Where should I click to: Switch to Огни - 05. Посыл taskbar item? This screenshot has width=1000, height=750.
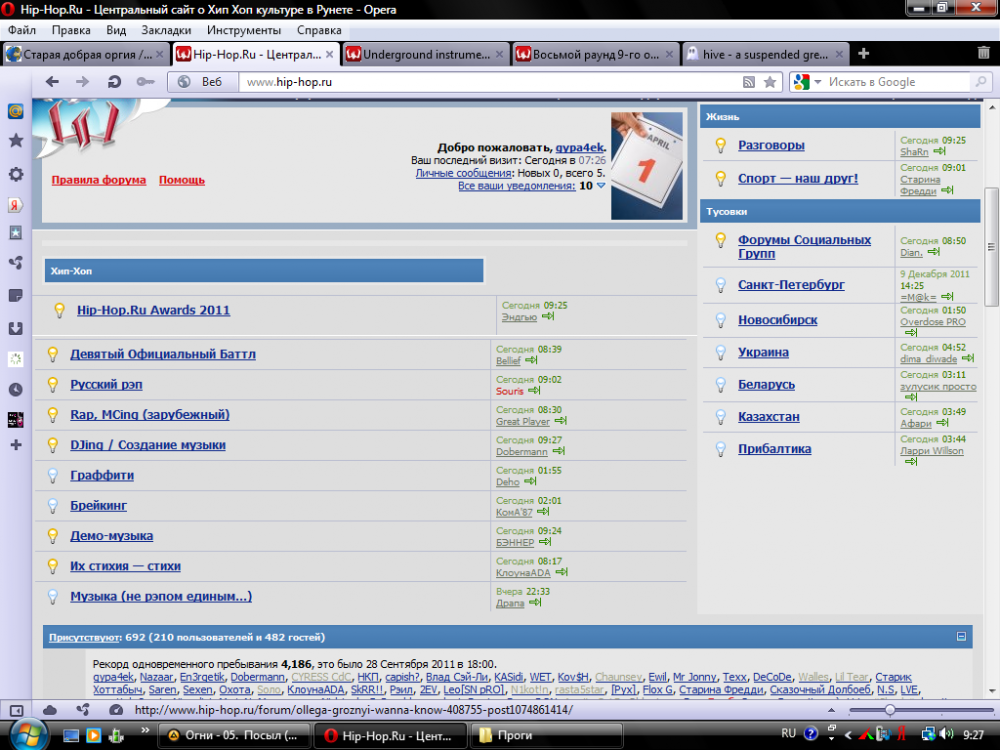click(233, 735)
